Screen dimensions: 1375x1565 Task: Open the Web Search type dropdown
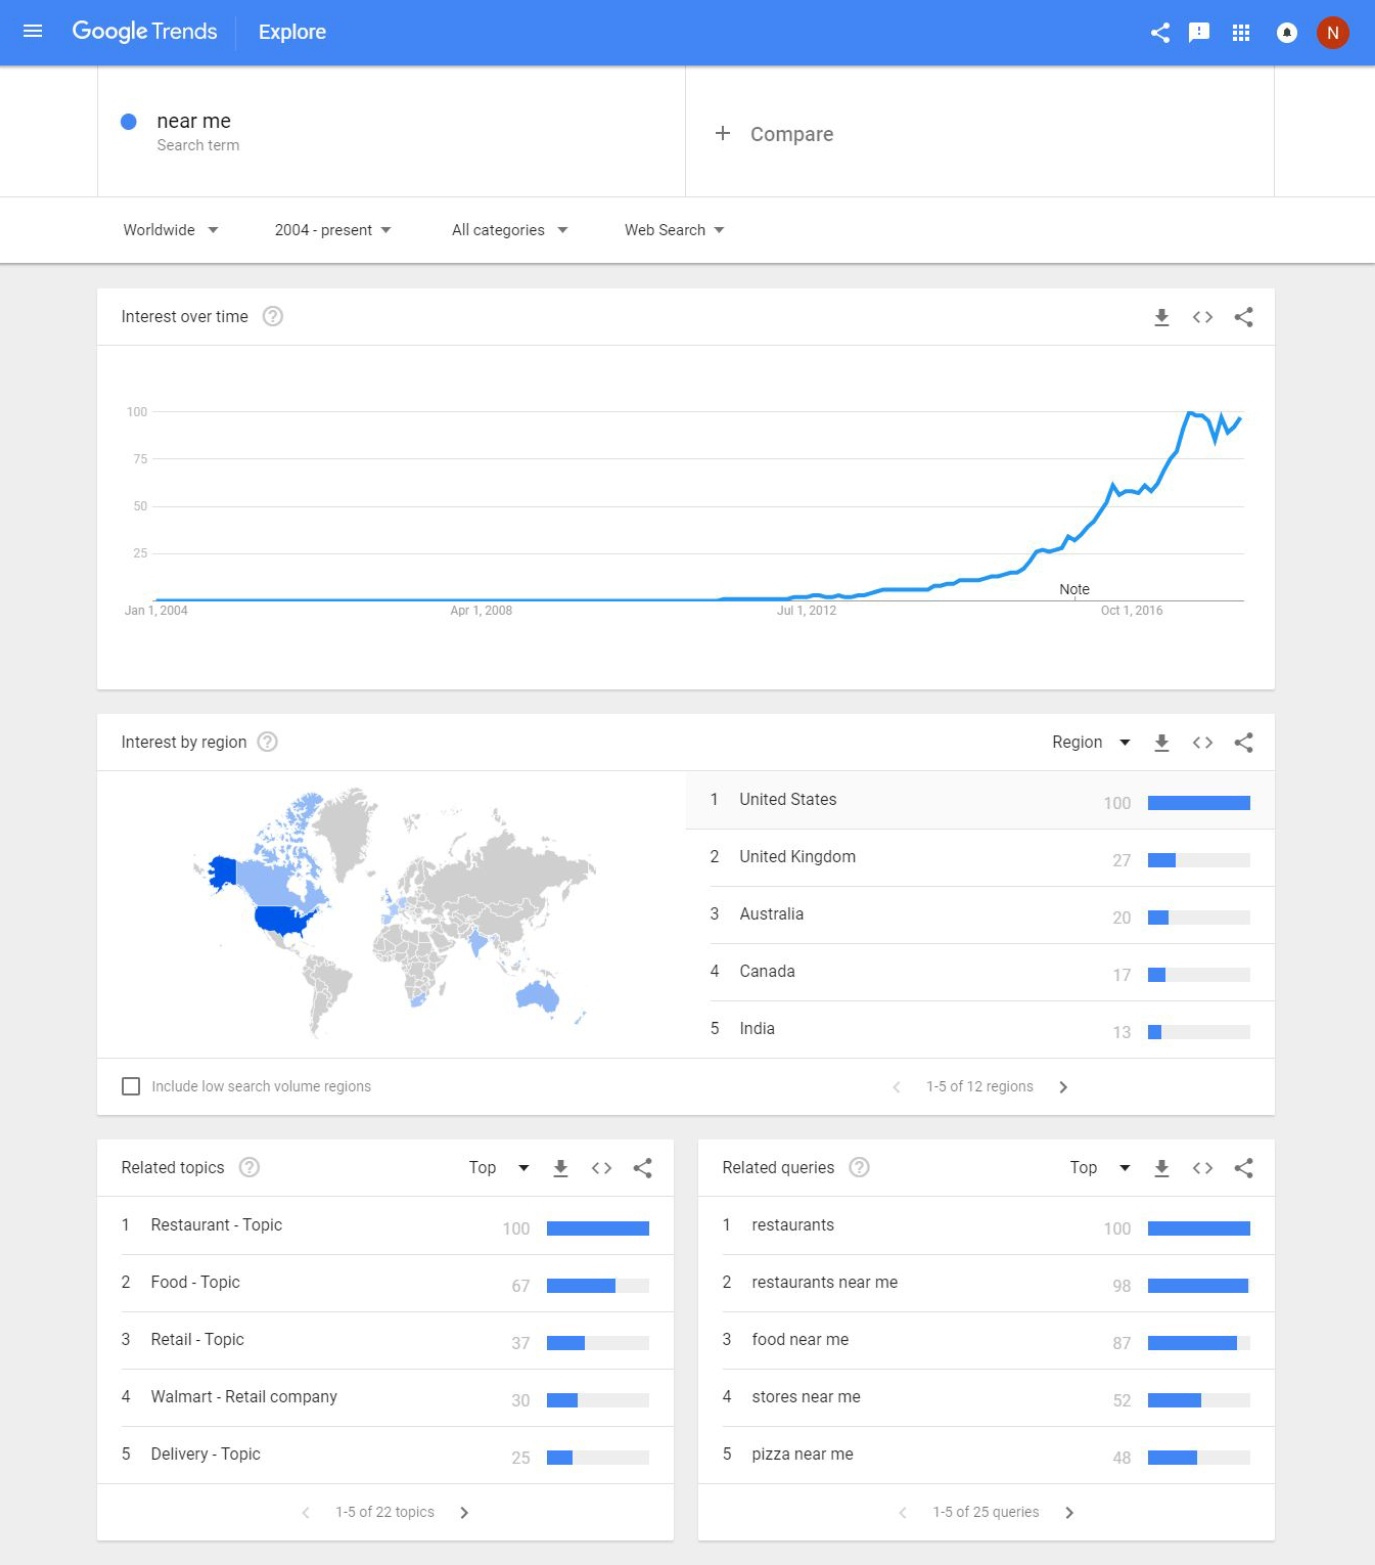pyautogui.click(x=675, y=230)
